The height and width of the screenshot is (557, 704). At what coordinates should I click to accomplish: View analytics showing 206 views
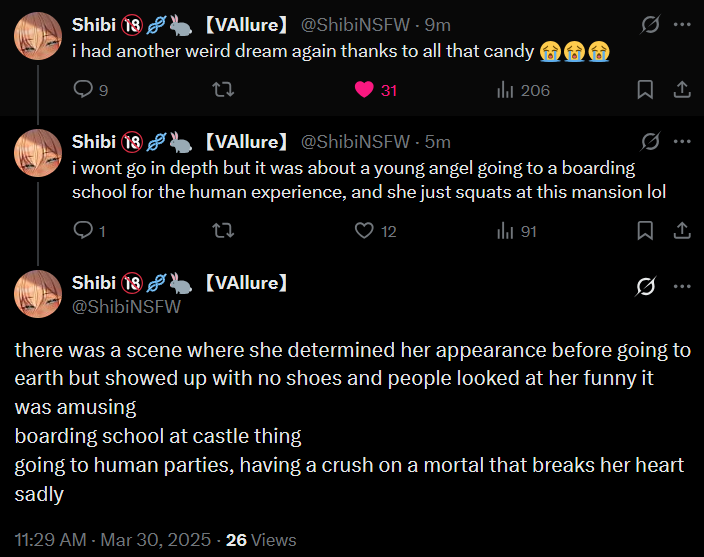(506, 90)
